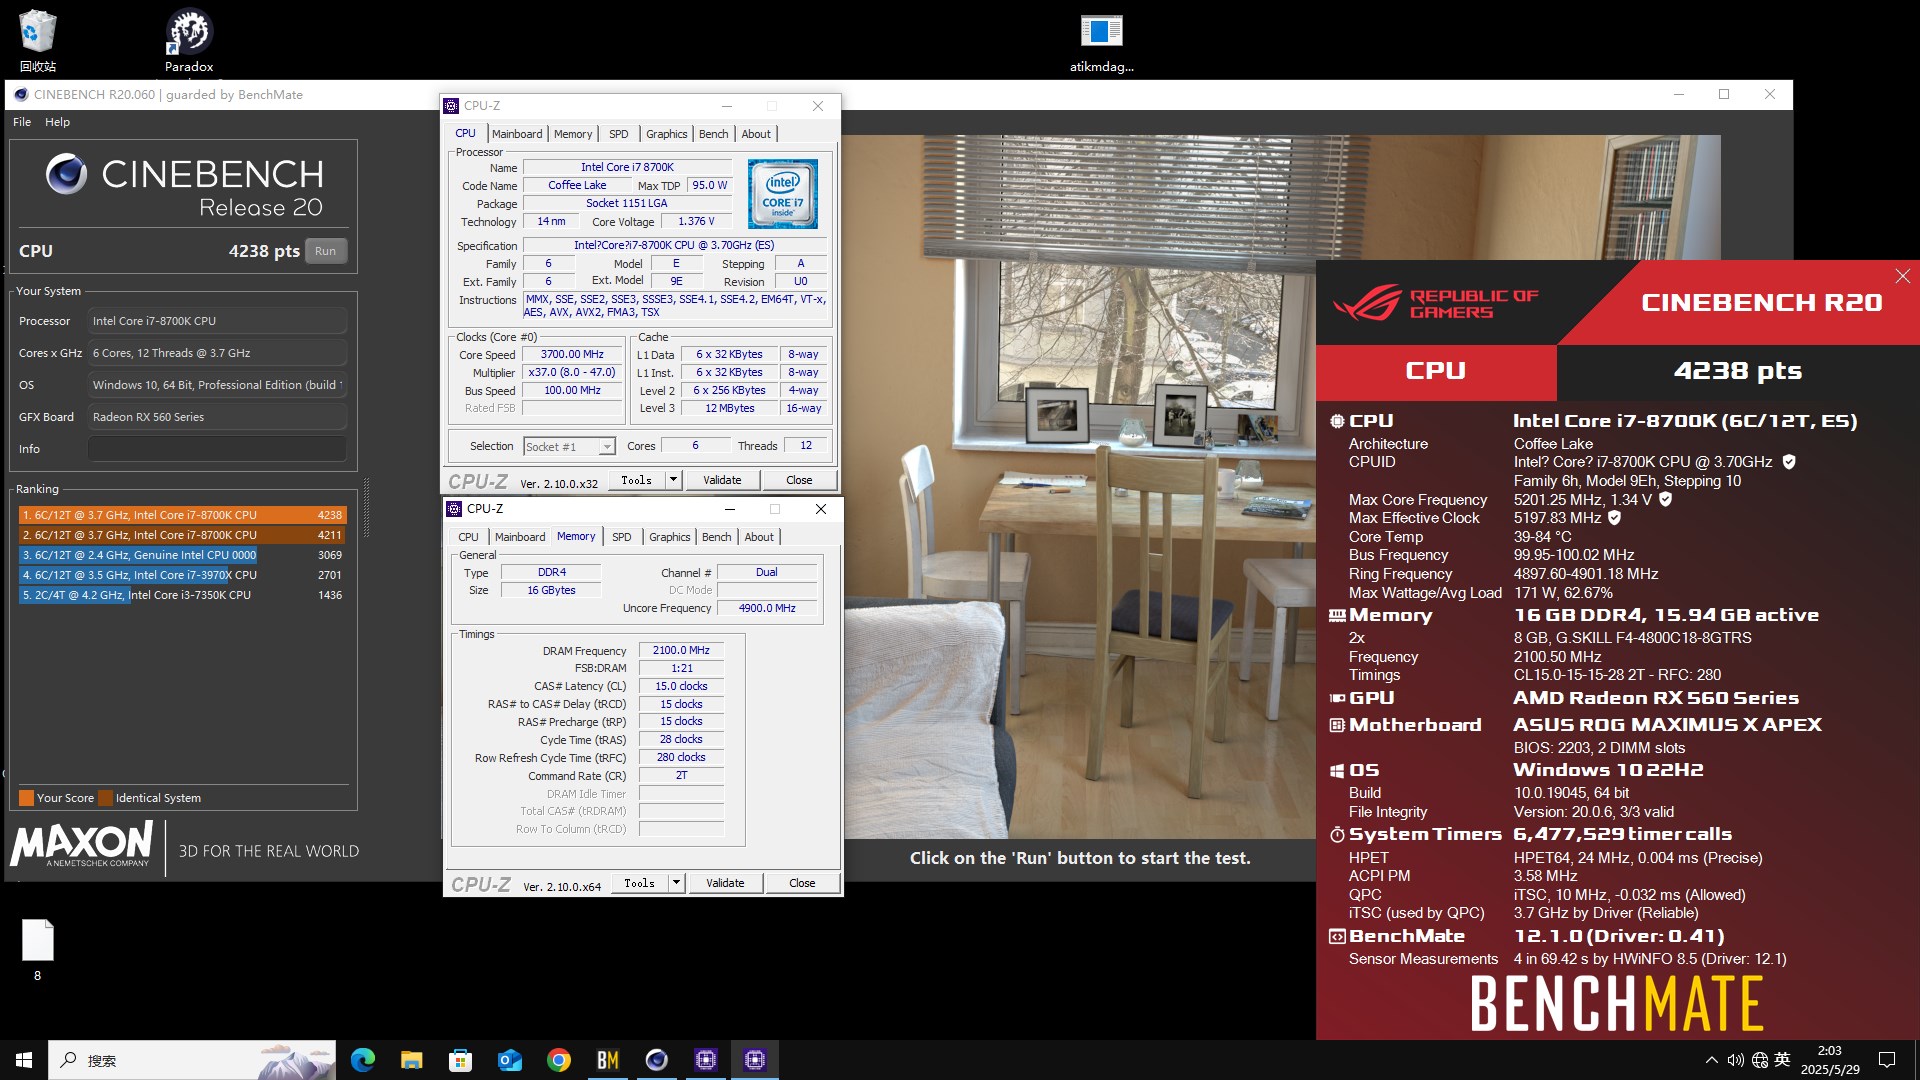Open network status globe in tray

tap(1759, 1060)
